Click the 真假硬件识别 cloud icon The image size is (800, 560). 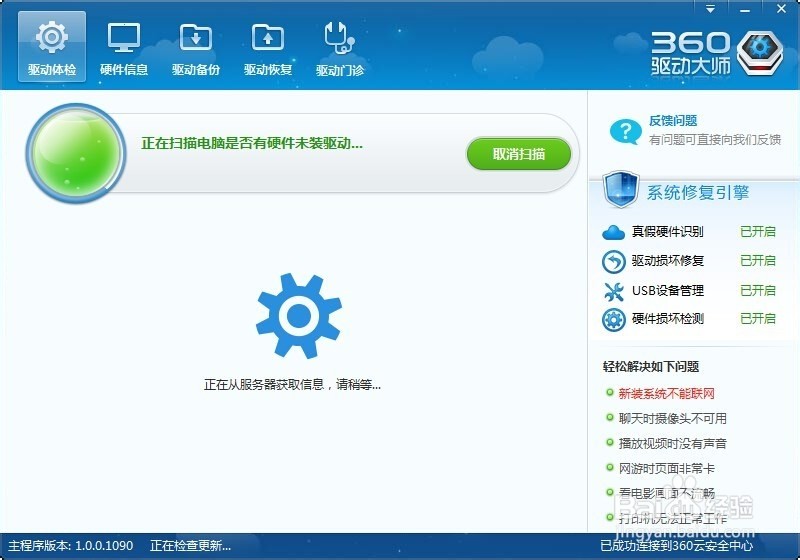pos(613,233)
